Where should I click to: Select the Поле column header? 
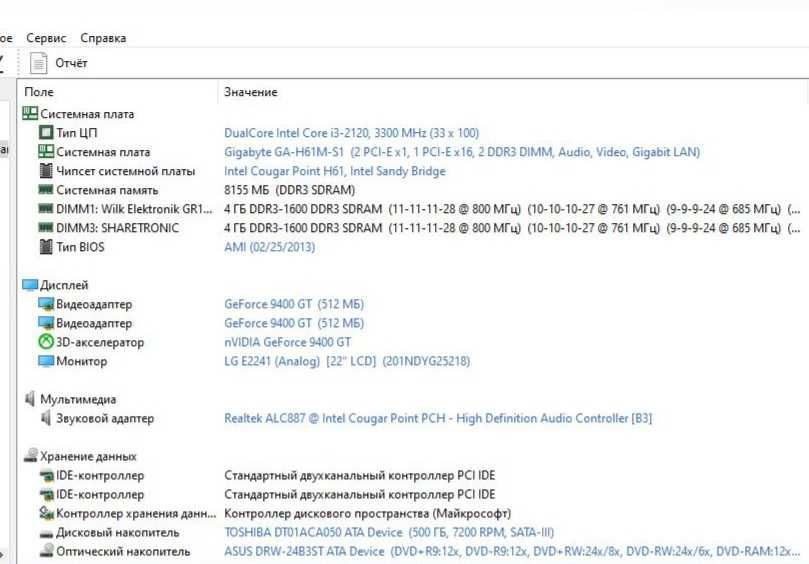[x=39, y=92]
